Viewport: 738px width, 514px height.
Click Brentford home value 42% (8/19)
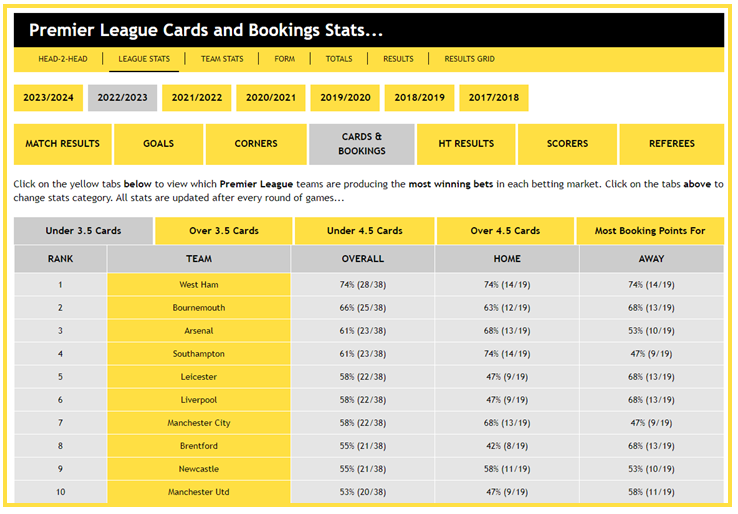click(507, 446)
